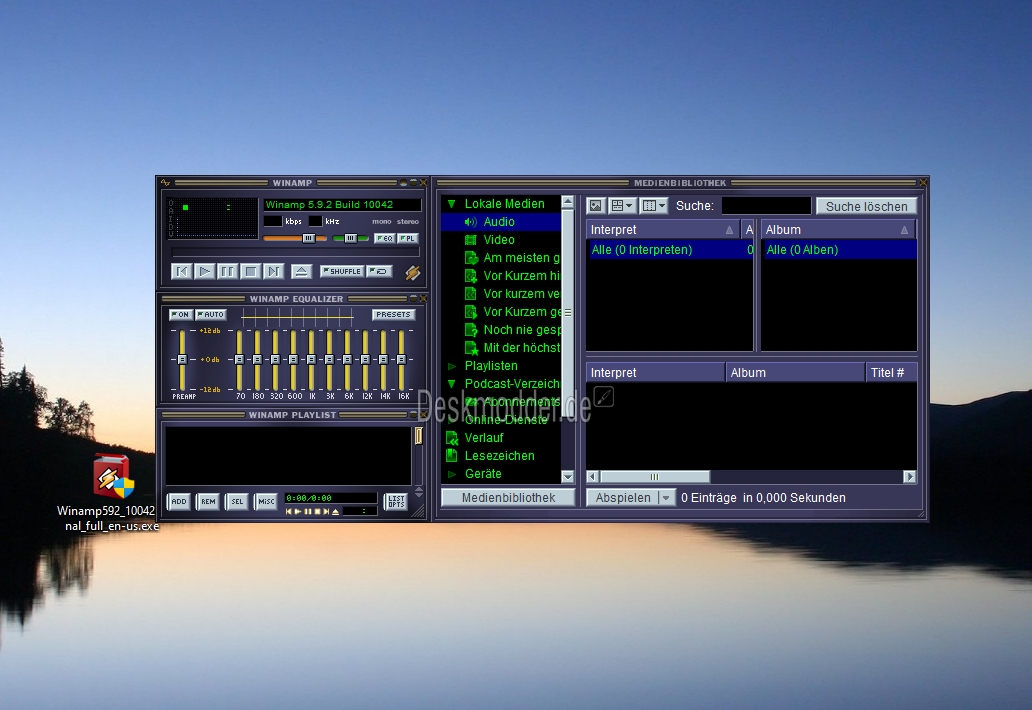
Task: Sort by upper Interpret column header
Action: click(x=662, y=230)
